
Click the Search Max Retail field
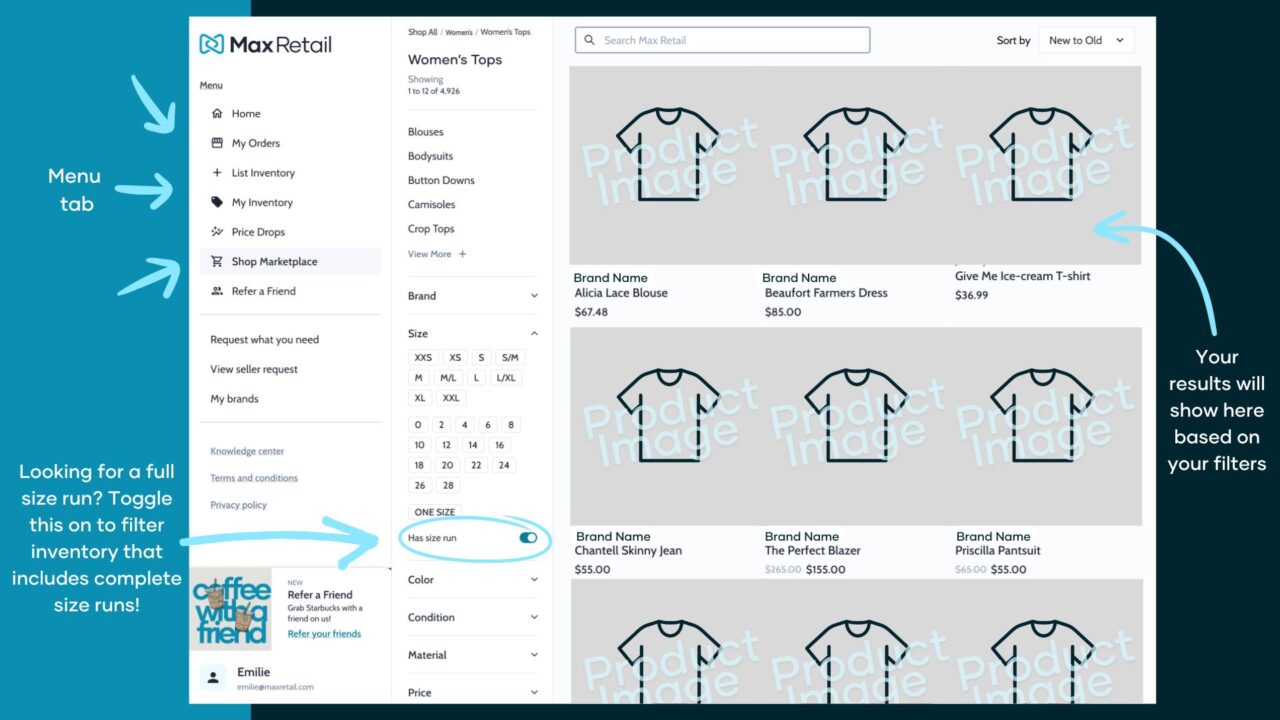click(x=722, y=40)
